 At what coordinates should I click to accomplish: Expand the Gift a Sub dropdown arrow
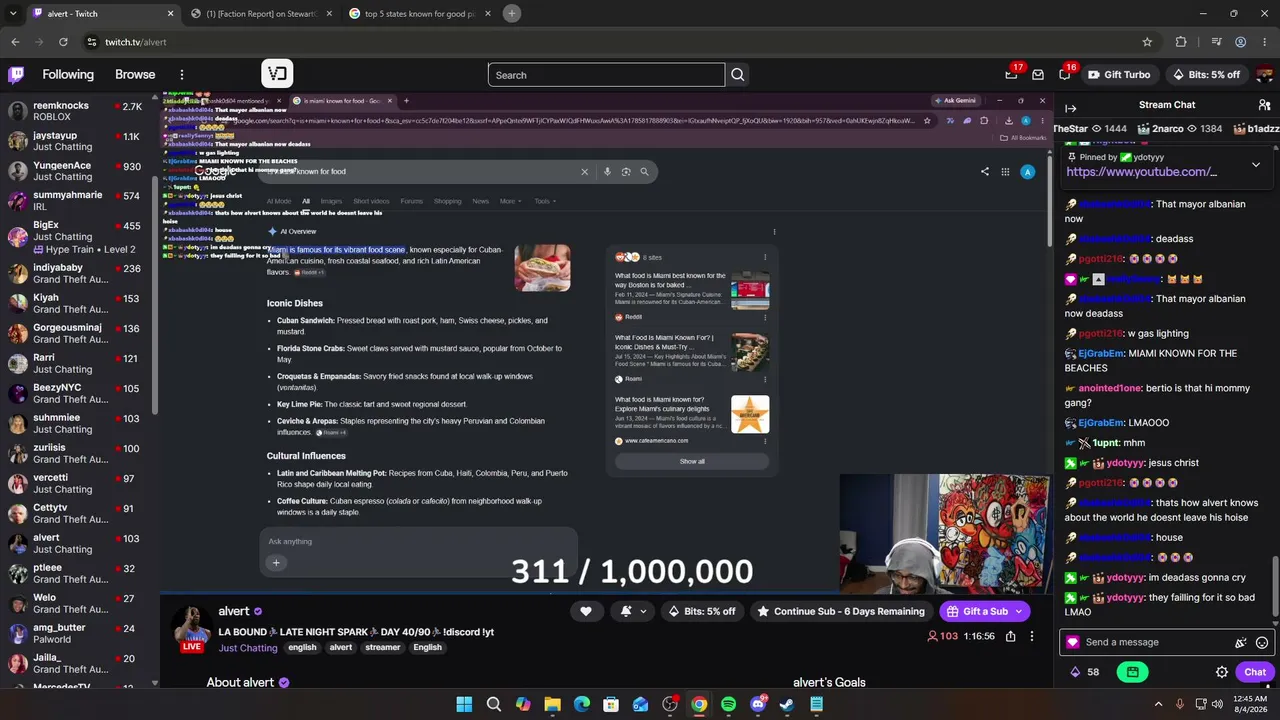point(1019,611)
